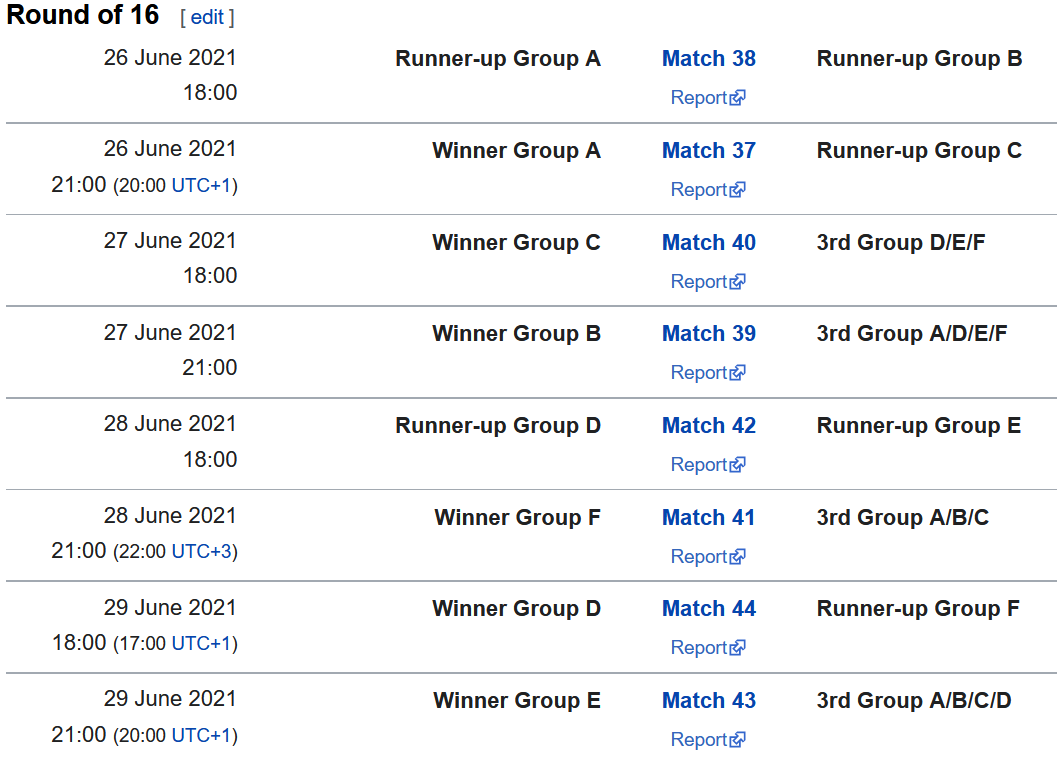Click the external link icon under Match 42
This screenshot has width=1057, height=763.
click(x=738, y=465)
